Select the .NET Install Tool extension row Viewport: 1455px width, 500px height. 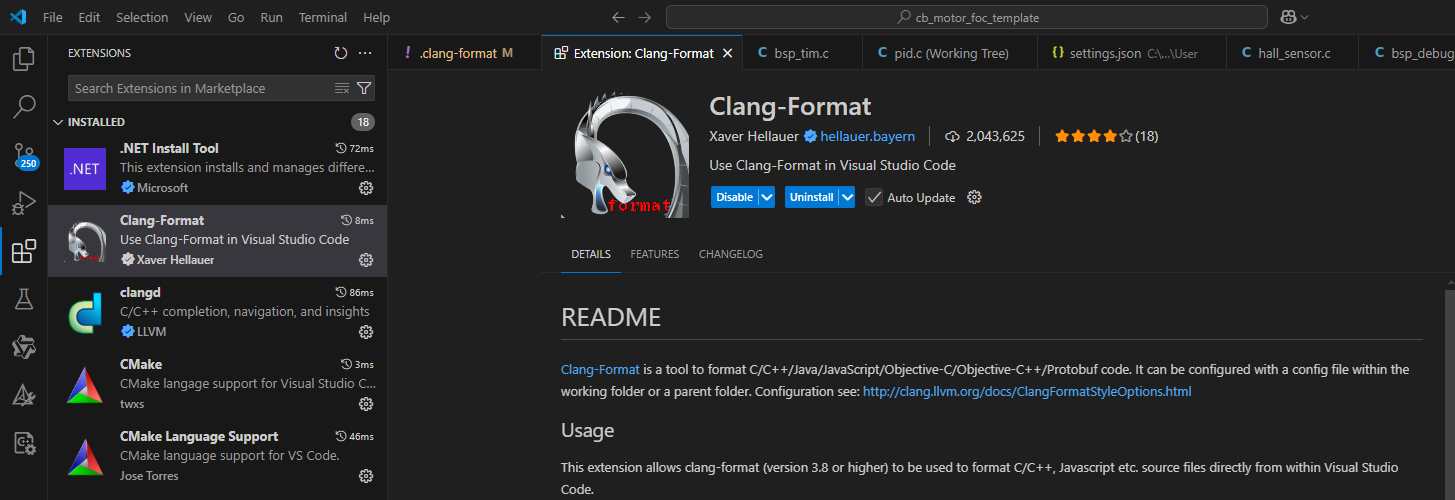(217, 170)
